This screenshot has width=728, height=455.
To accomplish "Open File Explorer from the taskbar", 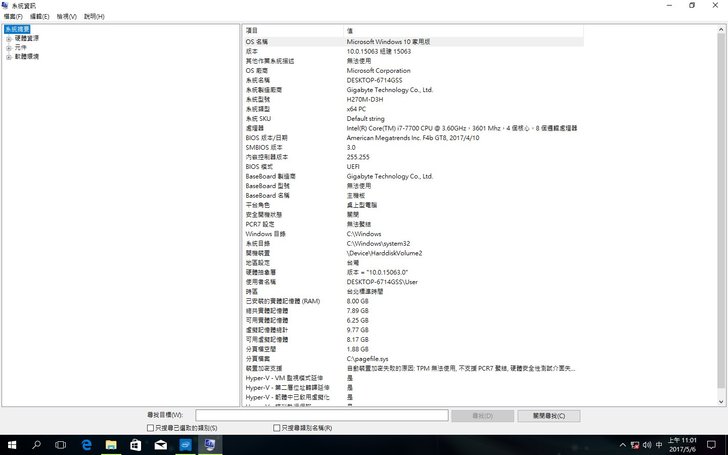I will 111,445.
